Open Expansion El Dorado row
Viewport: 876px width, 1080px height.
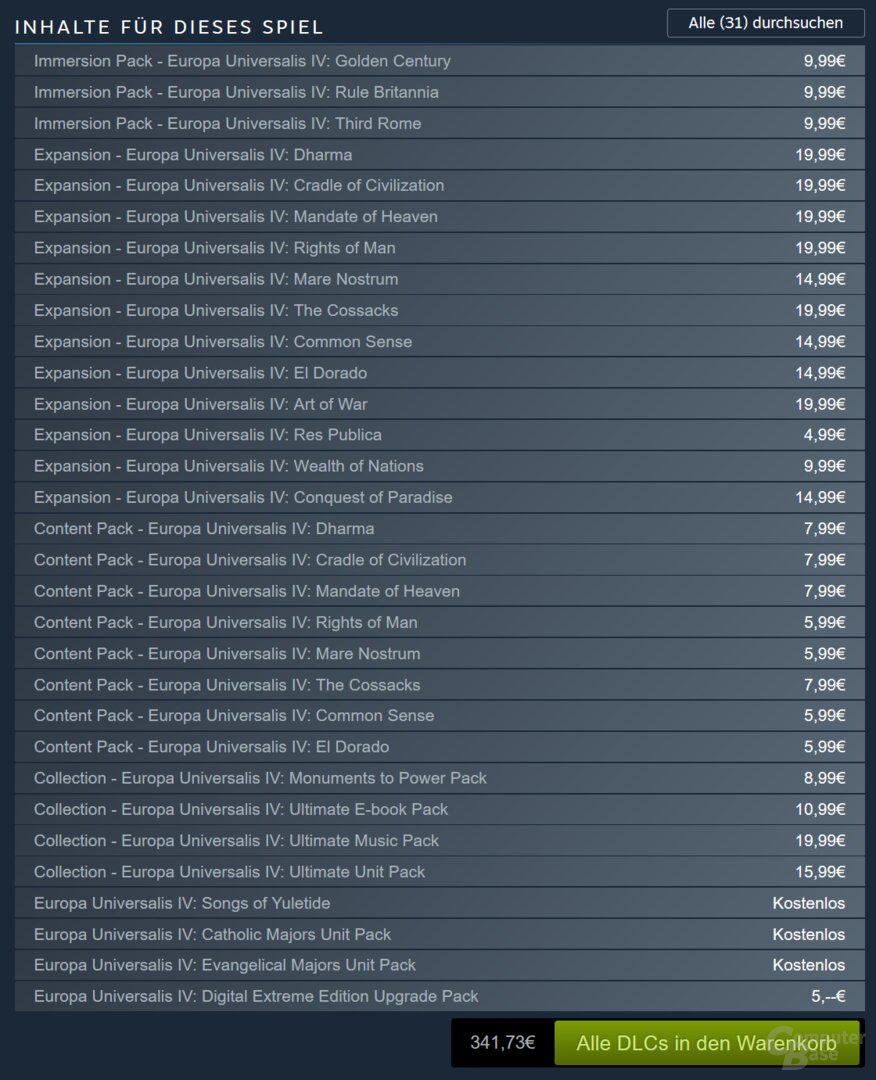click(439, 373)
